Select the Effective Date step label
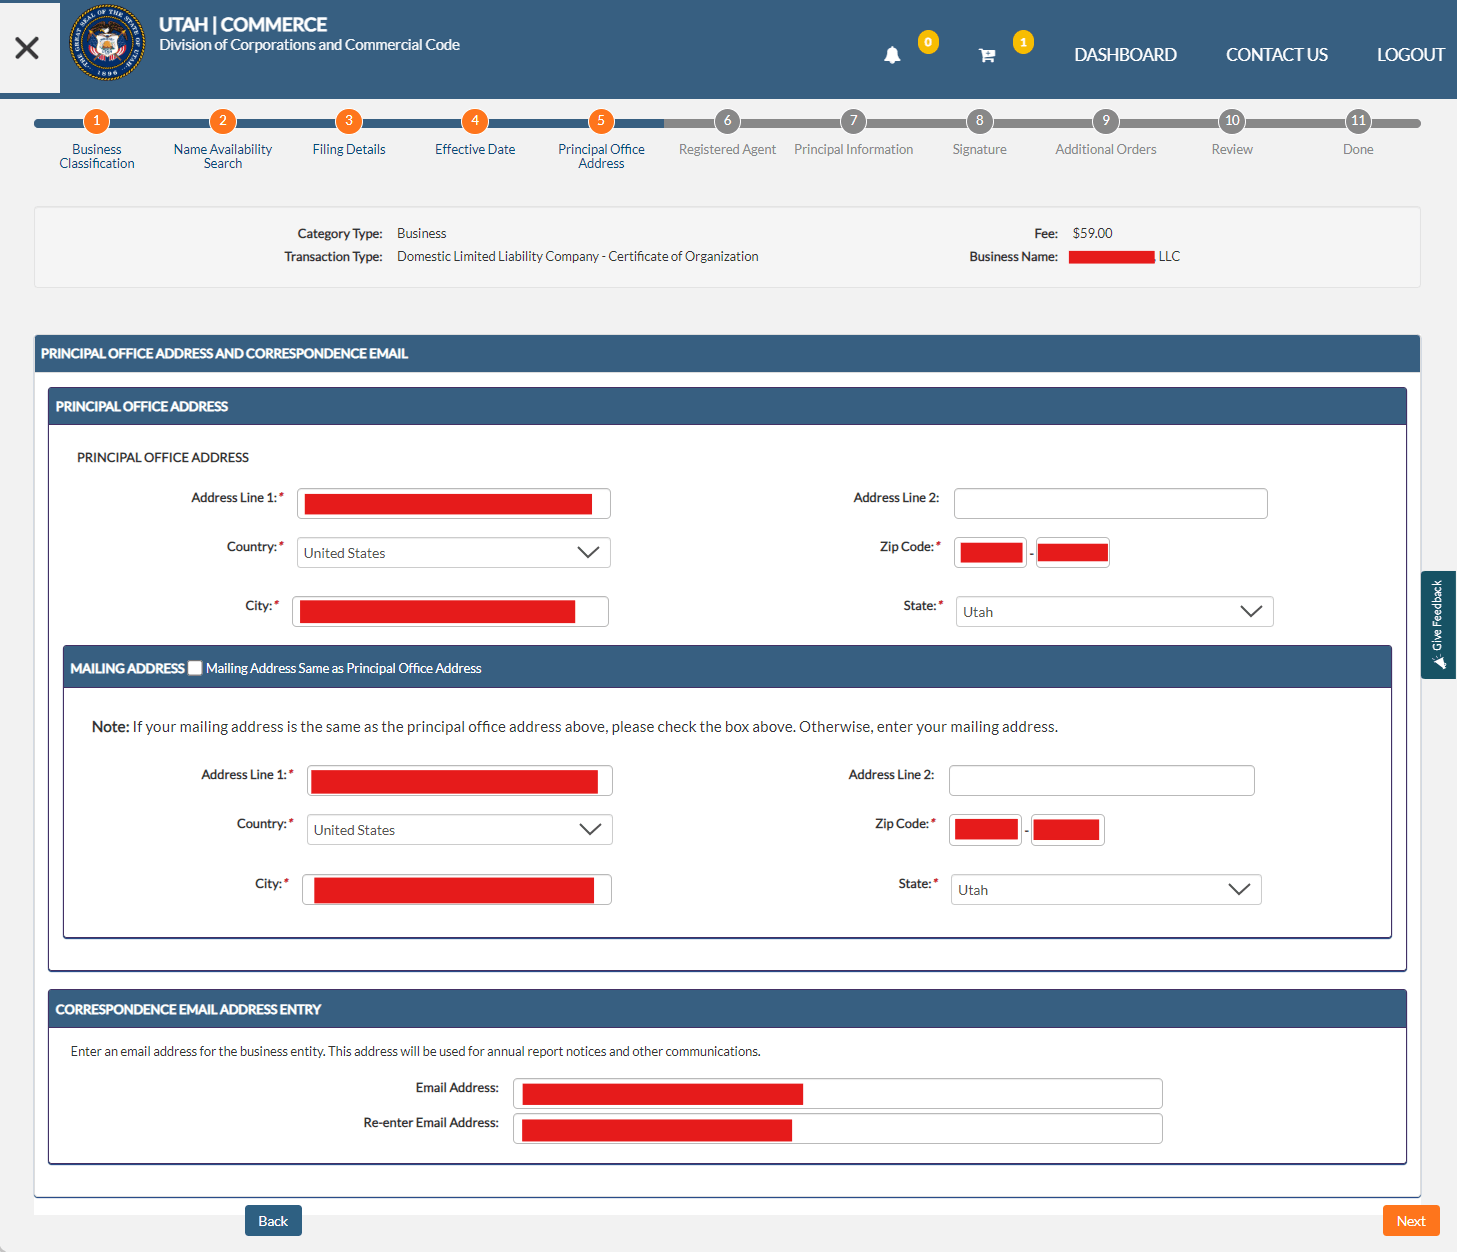Viewport: 1457px width, 1252px height. (x=475, y=149)
